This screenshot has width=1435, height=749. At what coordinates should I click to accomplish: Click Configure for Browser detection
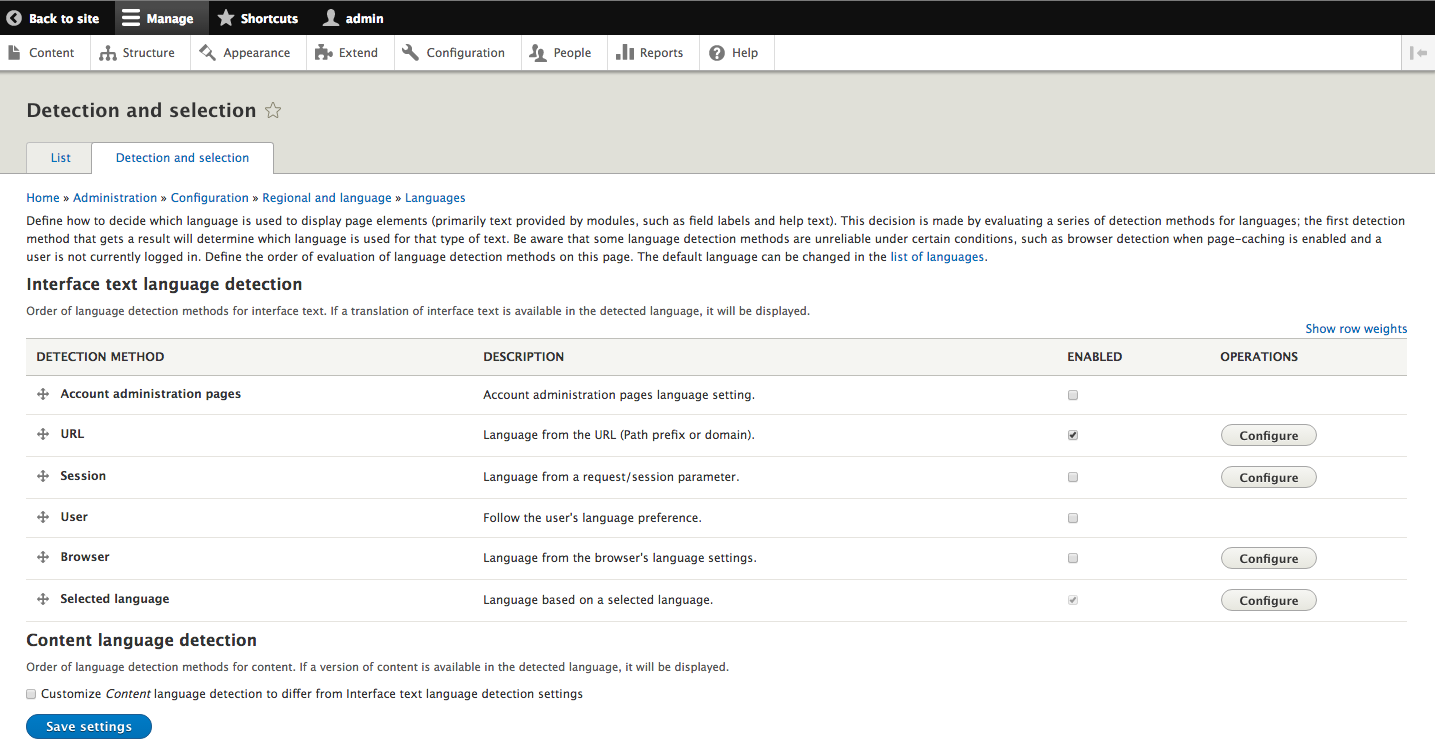pyautogui.click(x=1268, y=559)
